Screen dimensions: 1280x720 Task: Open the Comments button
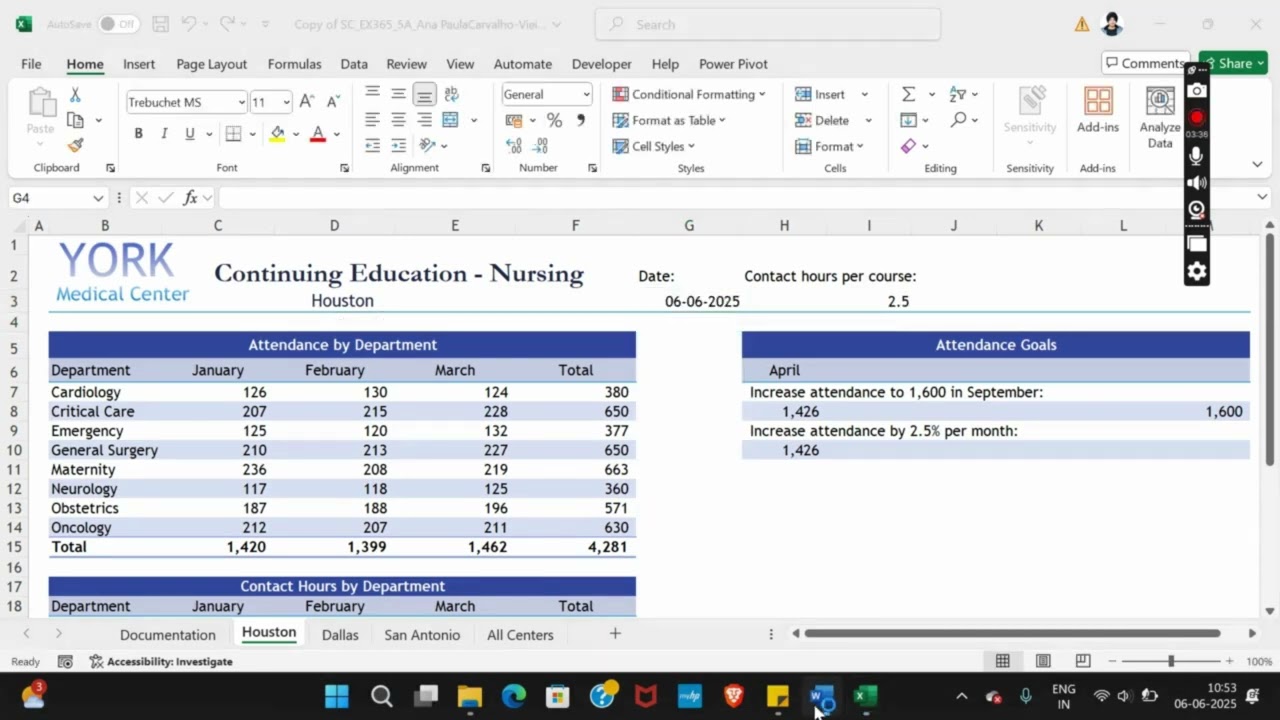click(1146, 63)
